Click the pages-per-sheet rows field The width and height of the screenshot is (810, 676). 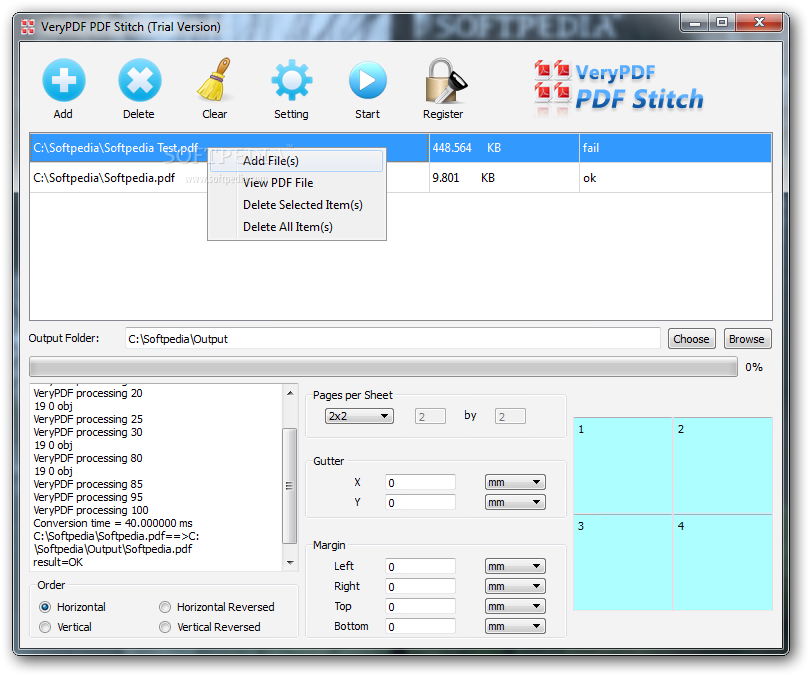pos(510,416)
